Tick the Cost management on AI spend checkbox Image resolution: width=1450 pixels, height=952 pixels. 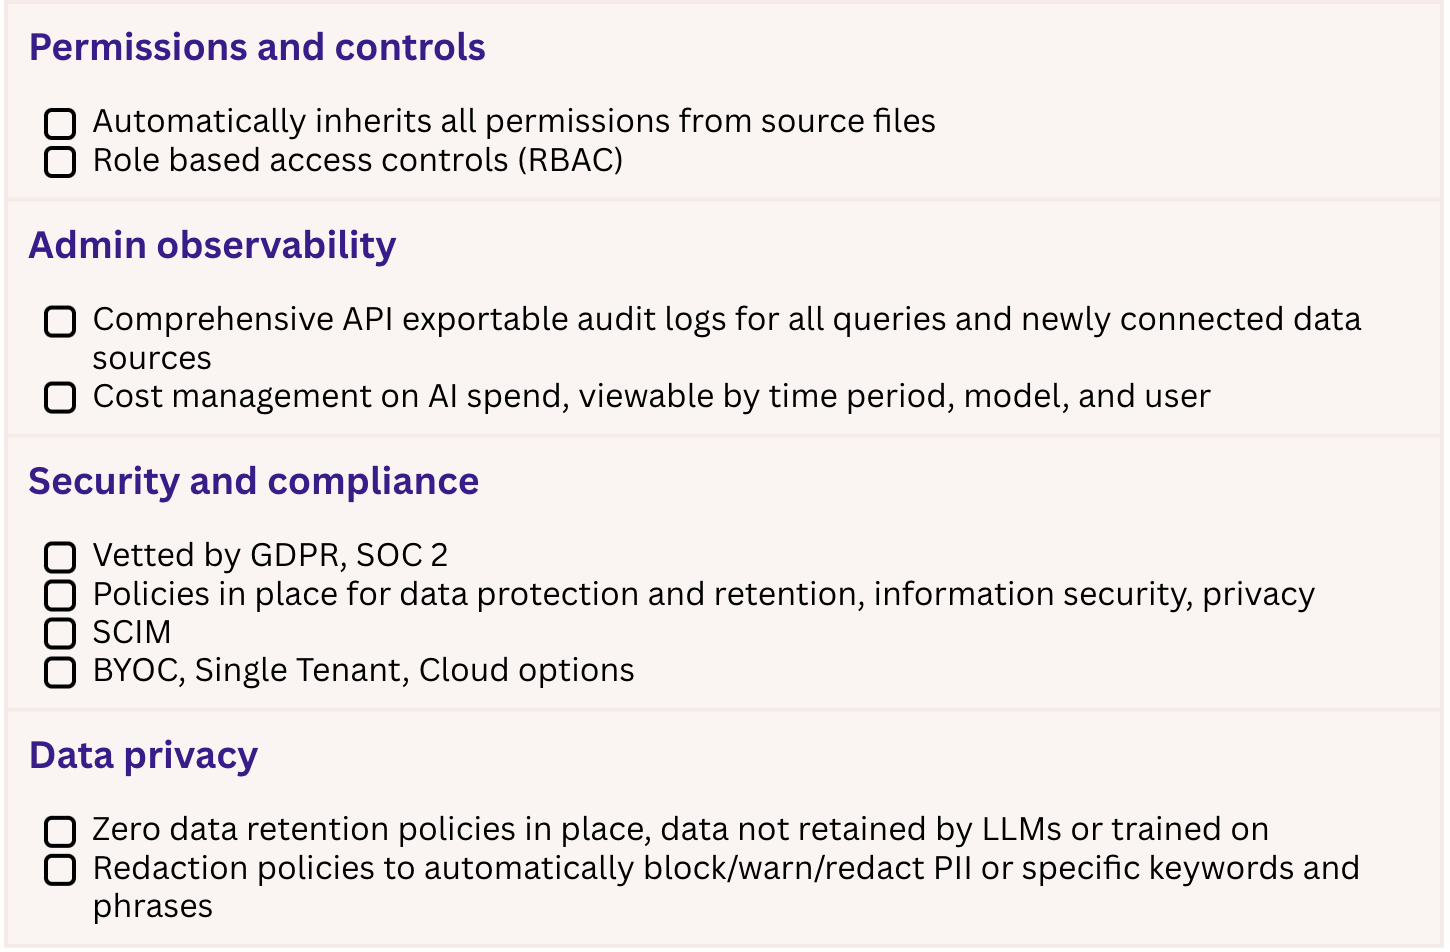60,397
